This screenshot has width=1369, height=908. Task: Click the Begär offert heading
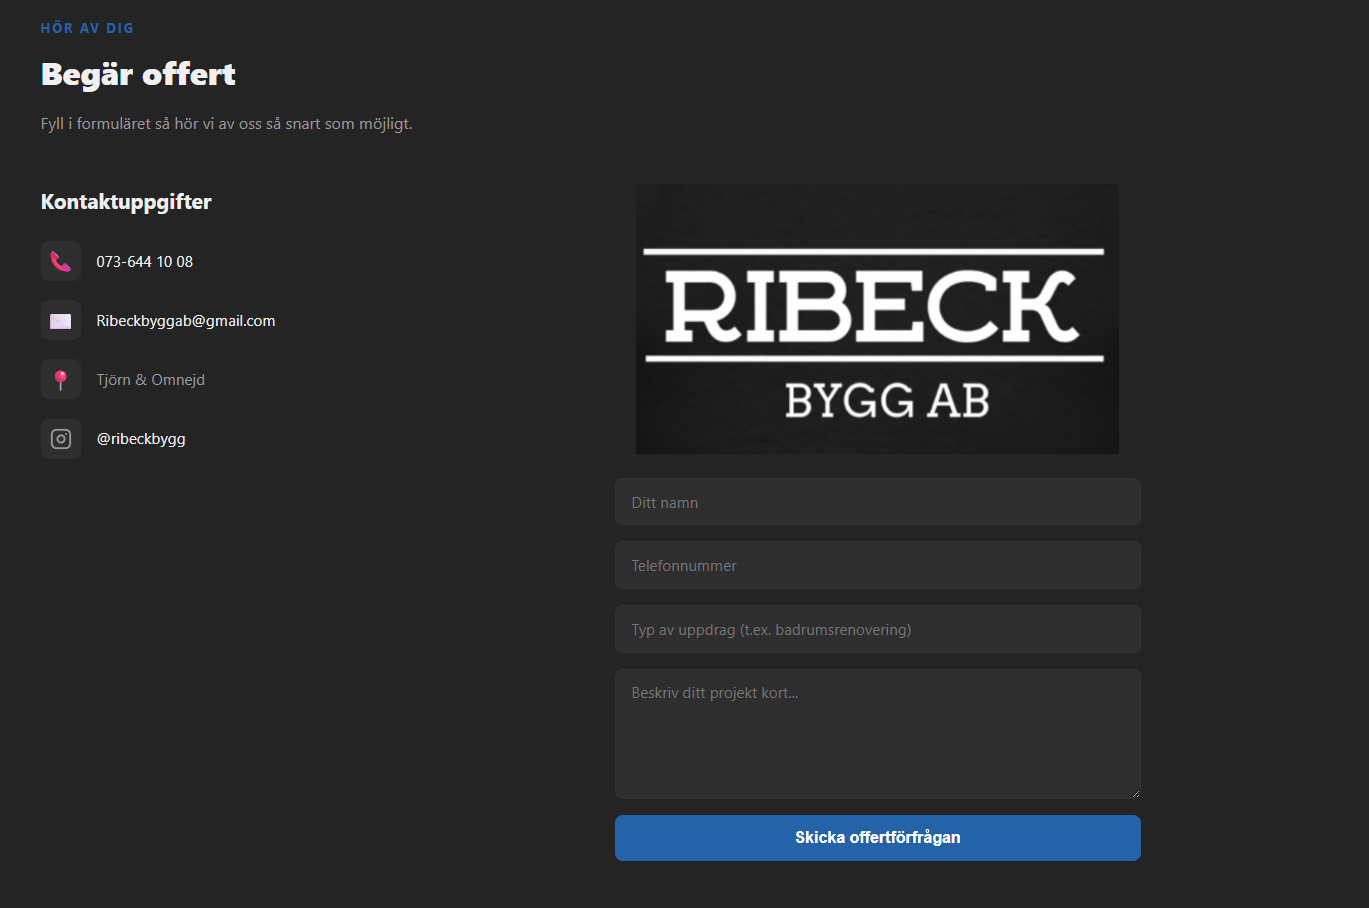pos(138,75)
